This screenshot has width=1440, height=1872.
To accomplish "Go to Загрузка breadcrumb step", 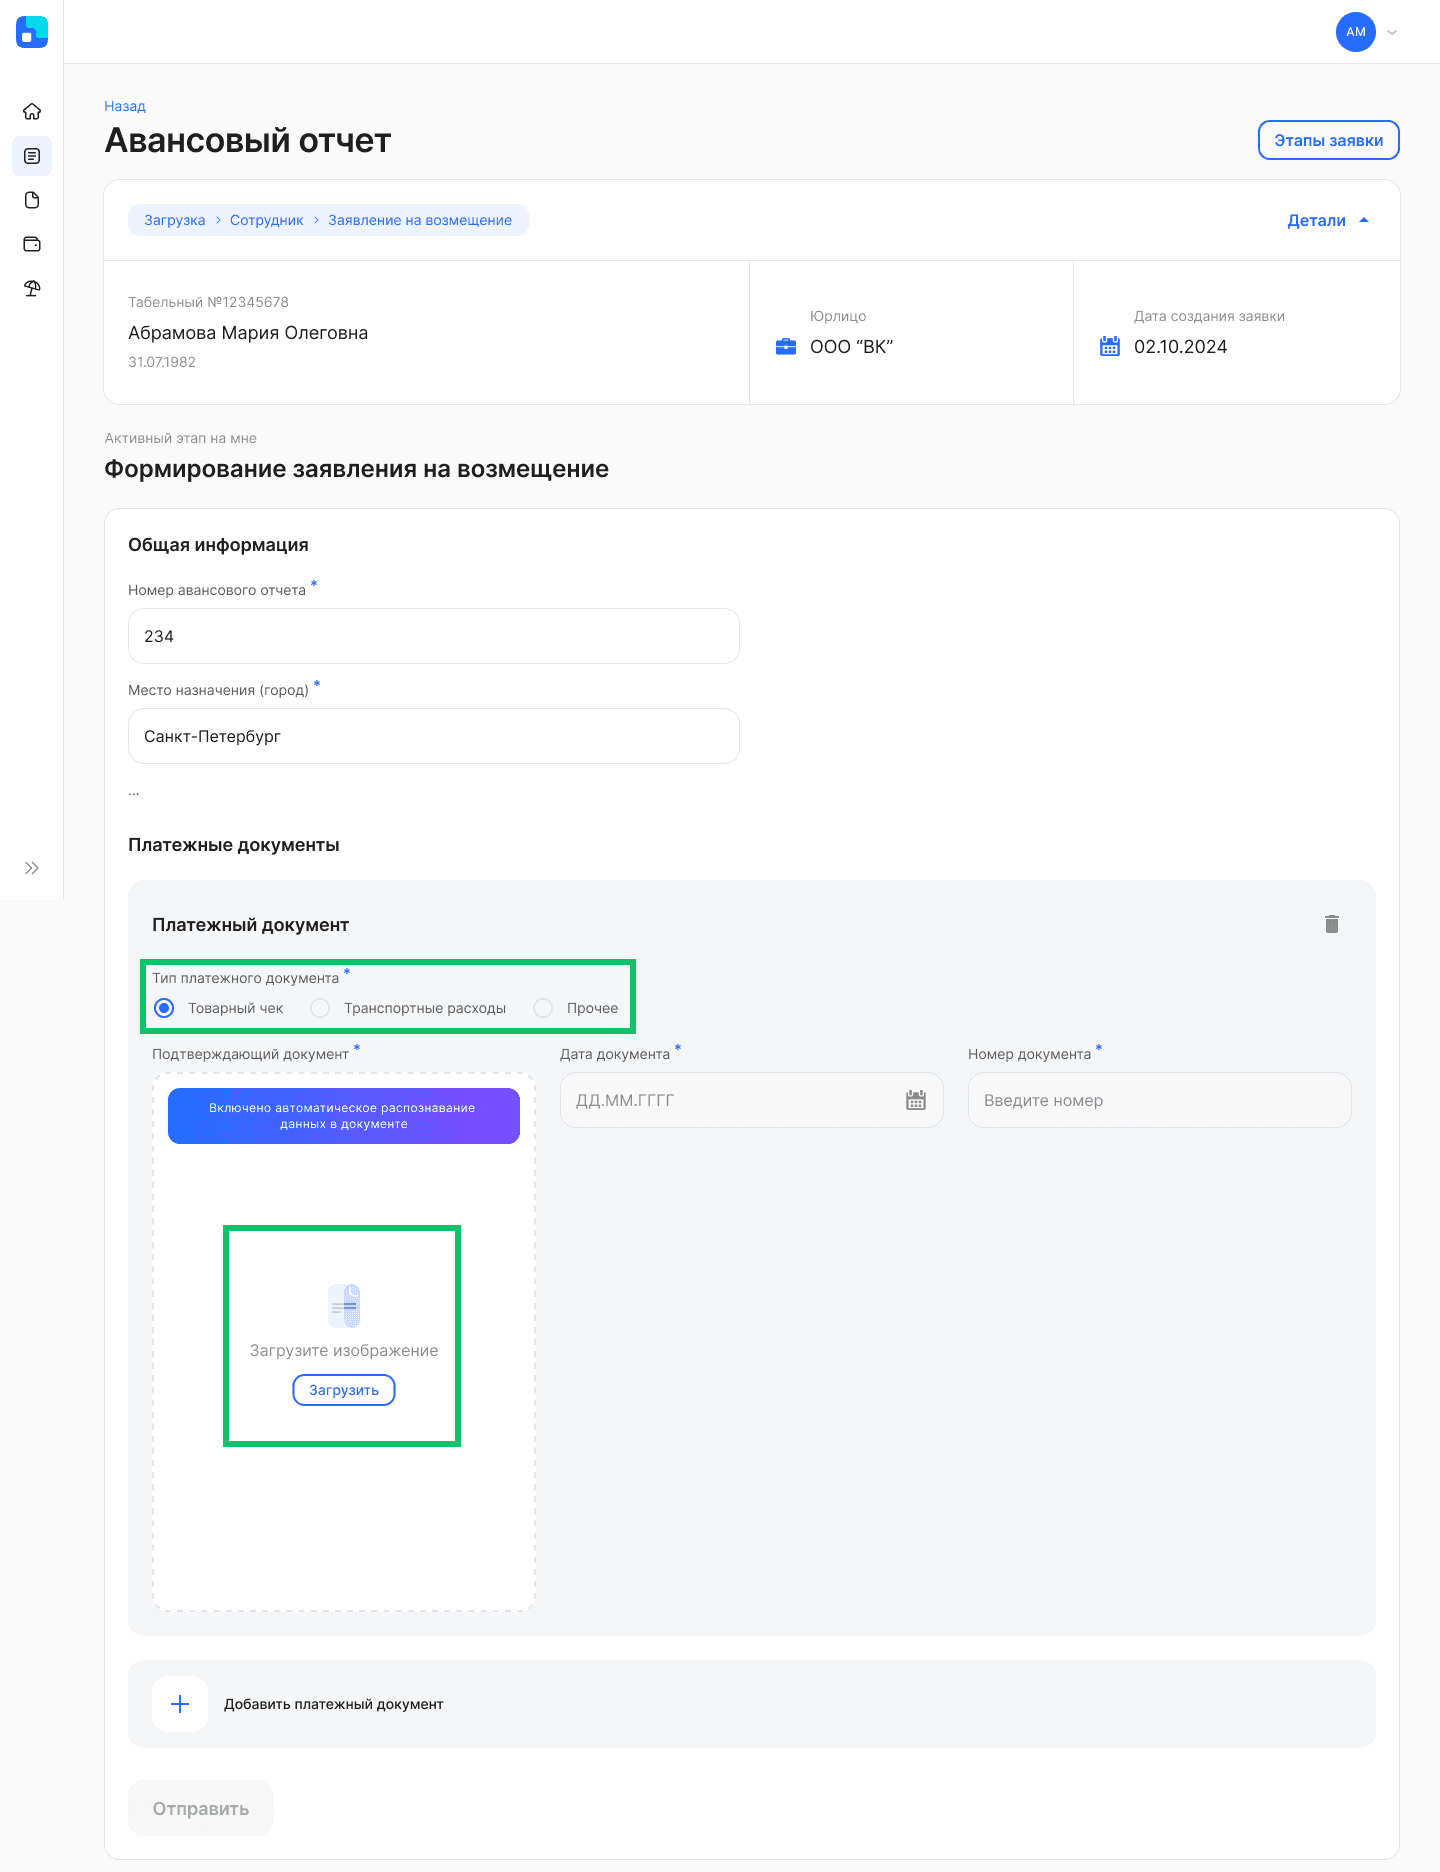I will 175,220.
